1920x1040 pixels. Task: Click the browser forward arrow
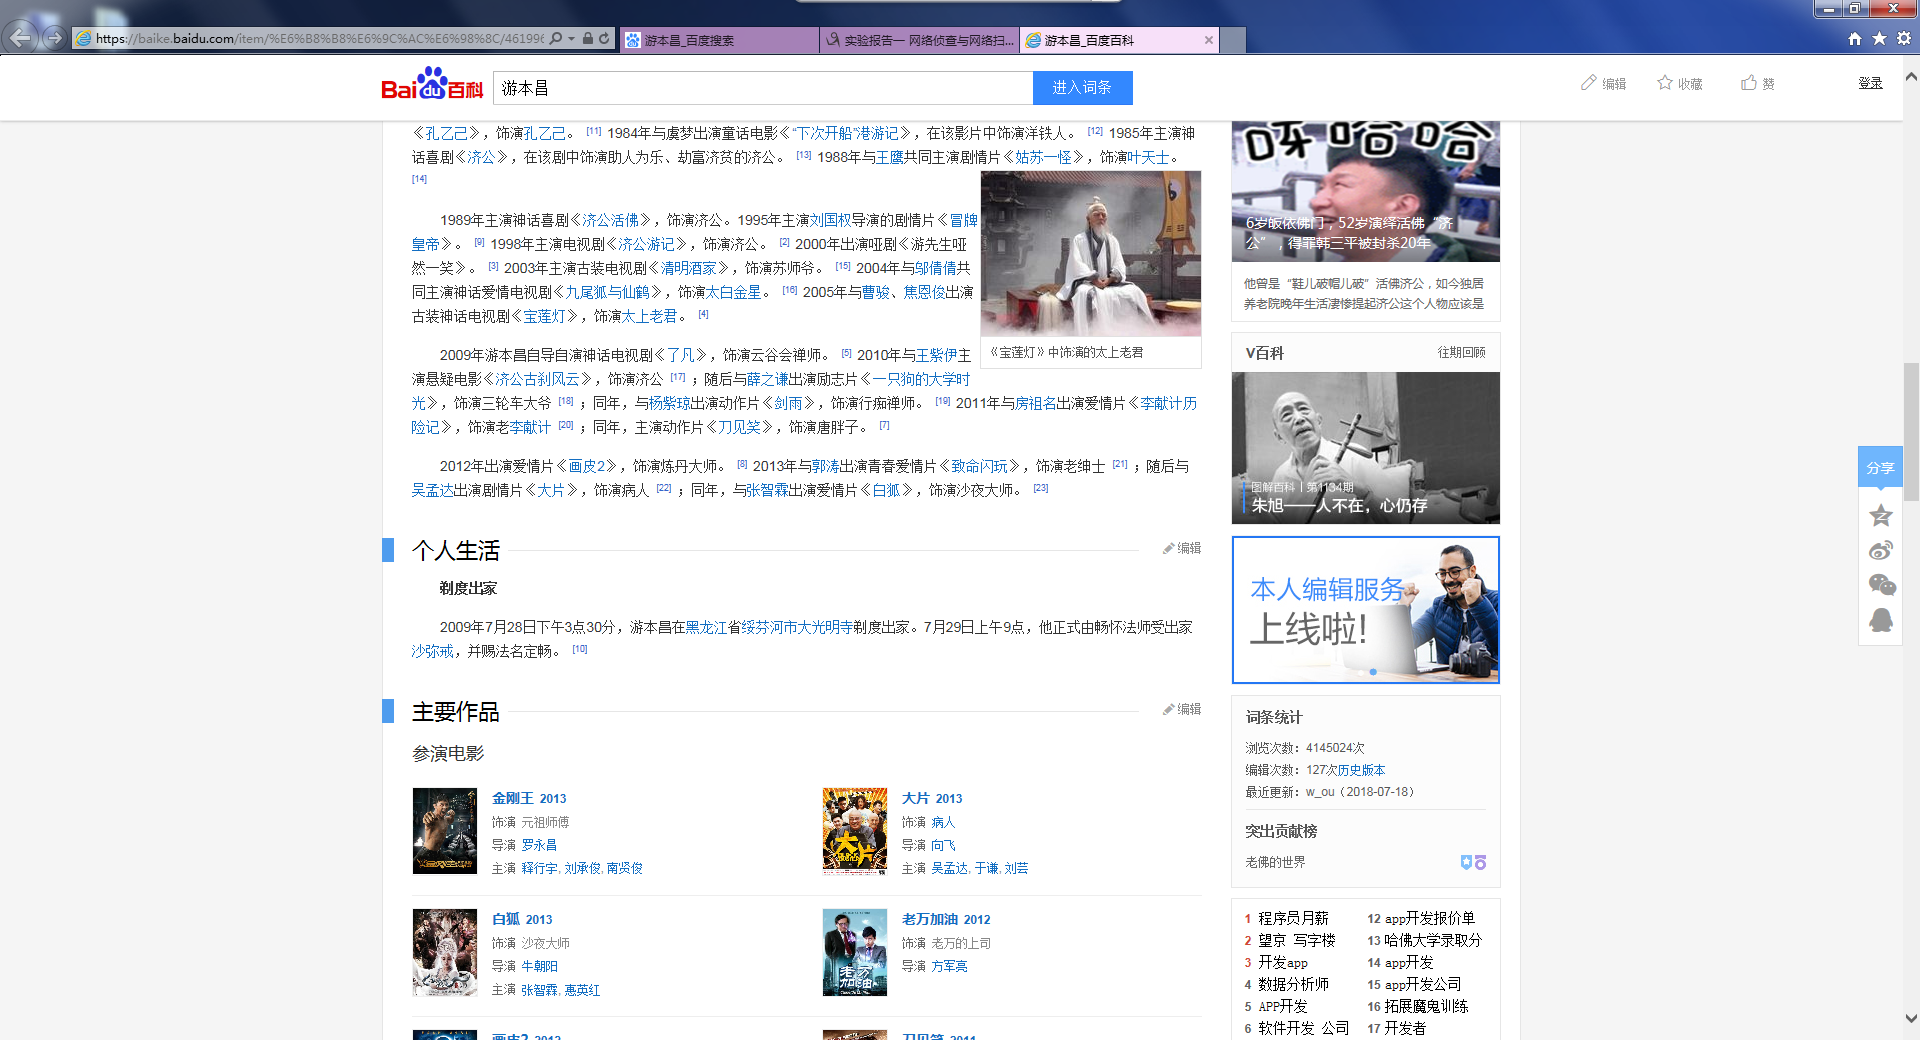(54, 38)
